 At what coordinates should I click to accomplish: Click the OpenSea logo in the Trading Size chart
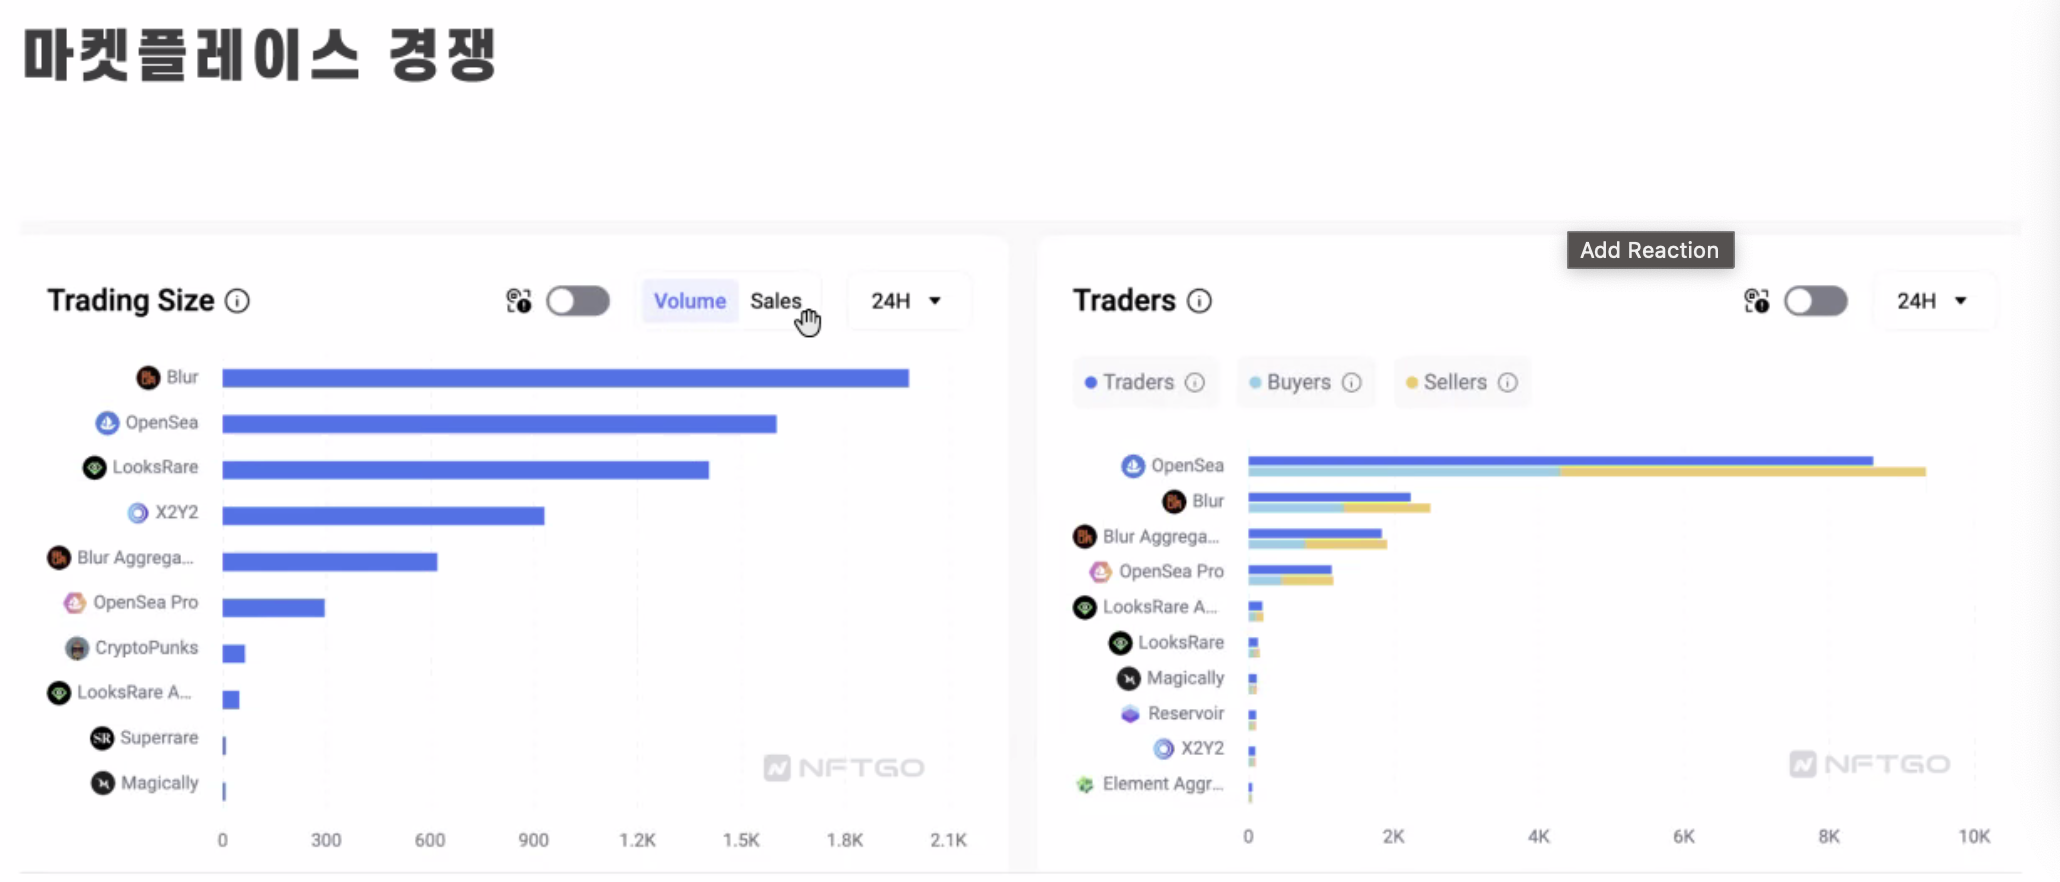coord(107,423)
